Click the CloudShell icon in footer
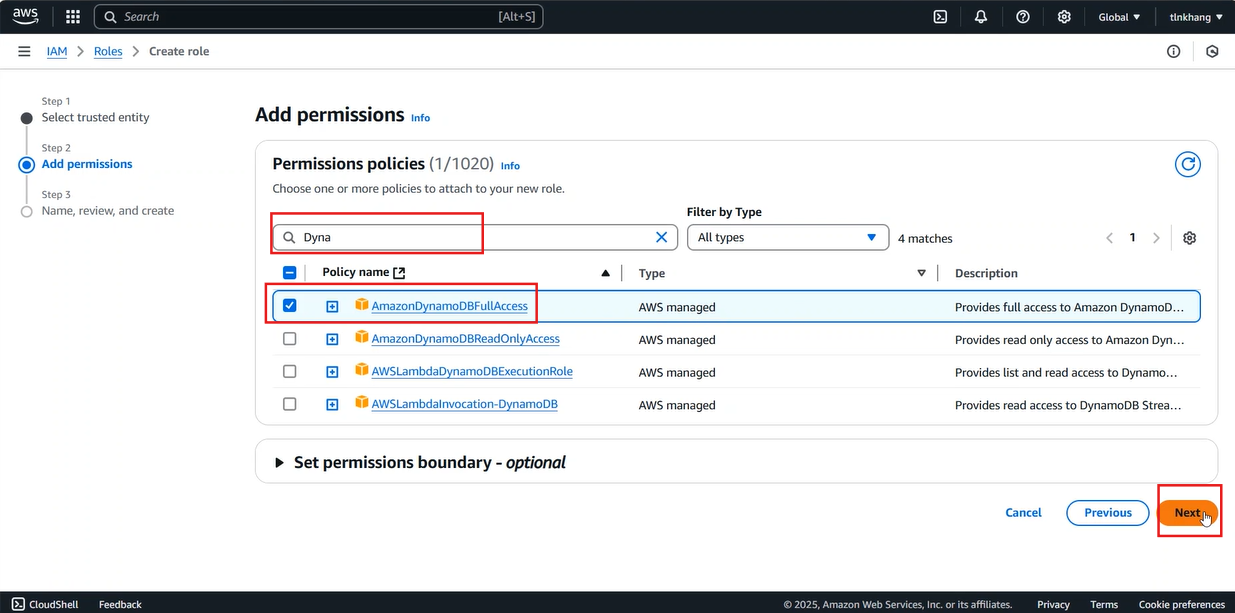This screenshot has height=613, width=1235. click(x=18, y=604)
